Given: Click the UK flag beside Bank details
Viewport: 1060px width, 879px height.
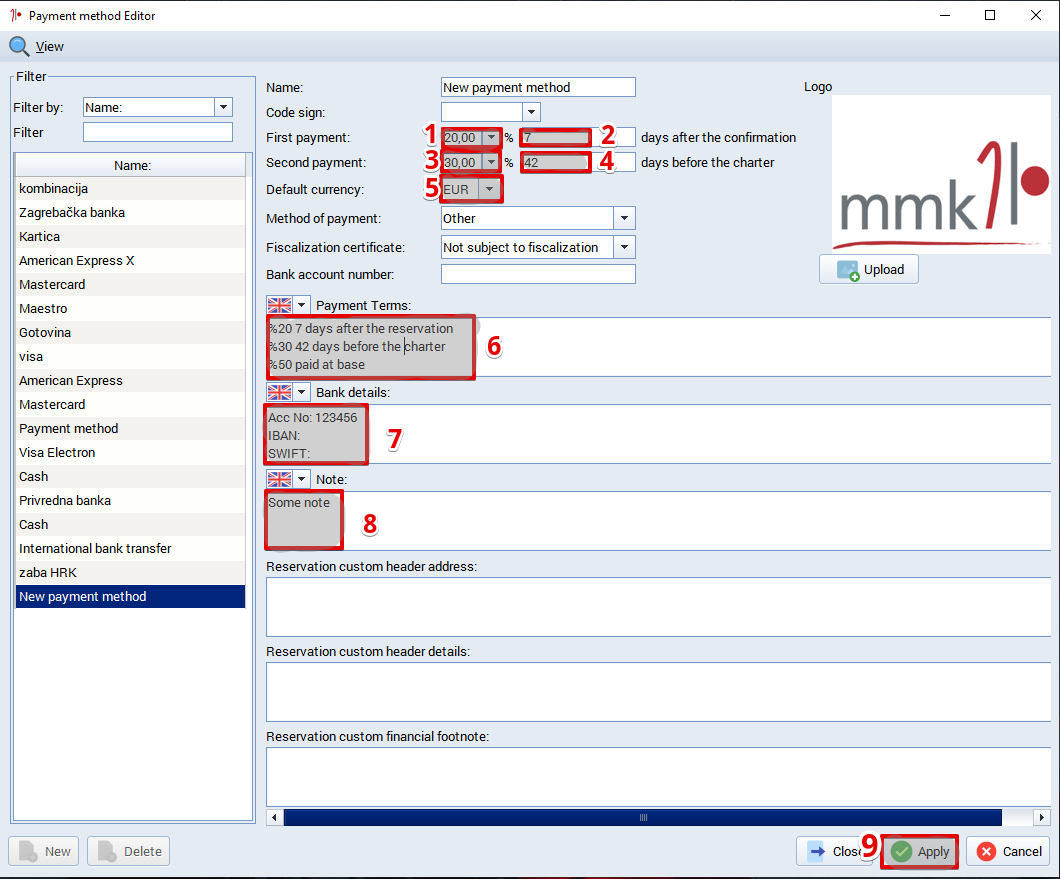Looking at the screenshot, I should (x=279, y=392).
